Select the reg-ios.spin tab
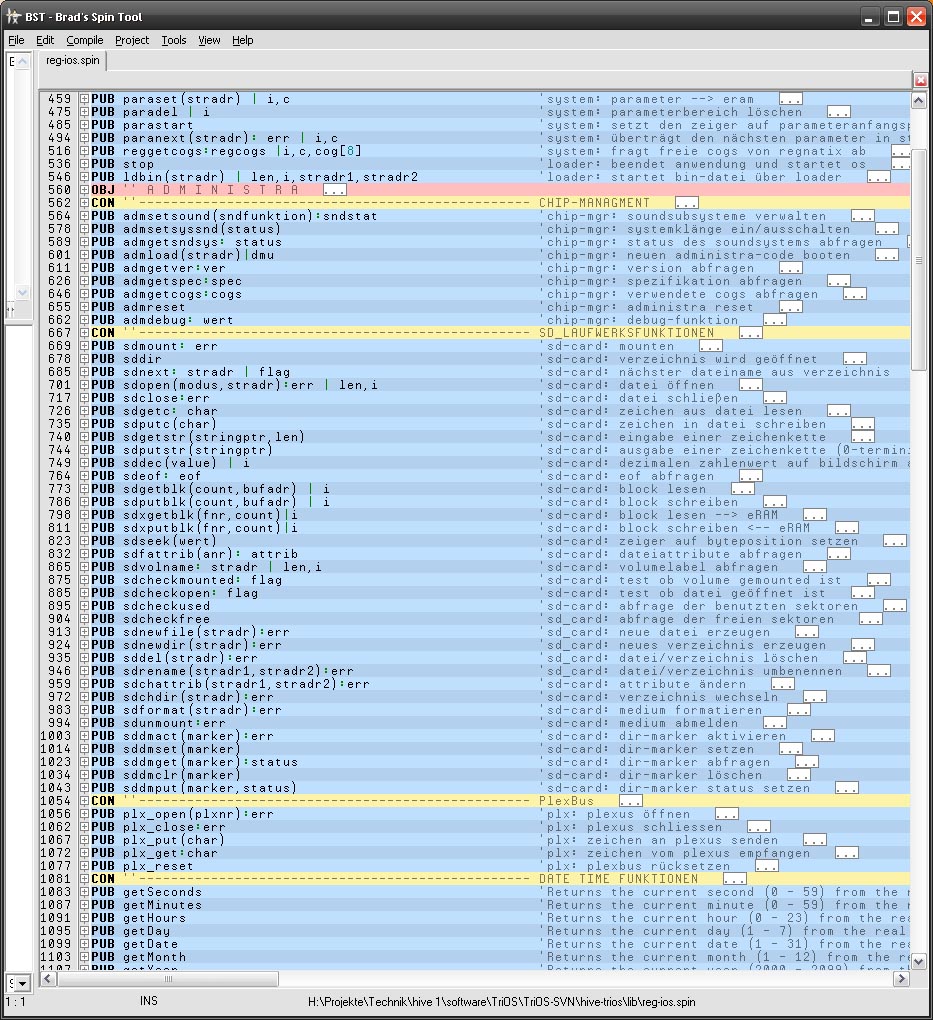This screenshot has height=1020, width=933. [x=72, y=61]
